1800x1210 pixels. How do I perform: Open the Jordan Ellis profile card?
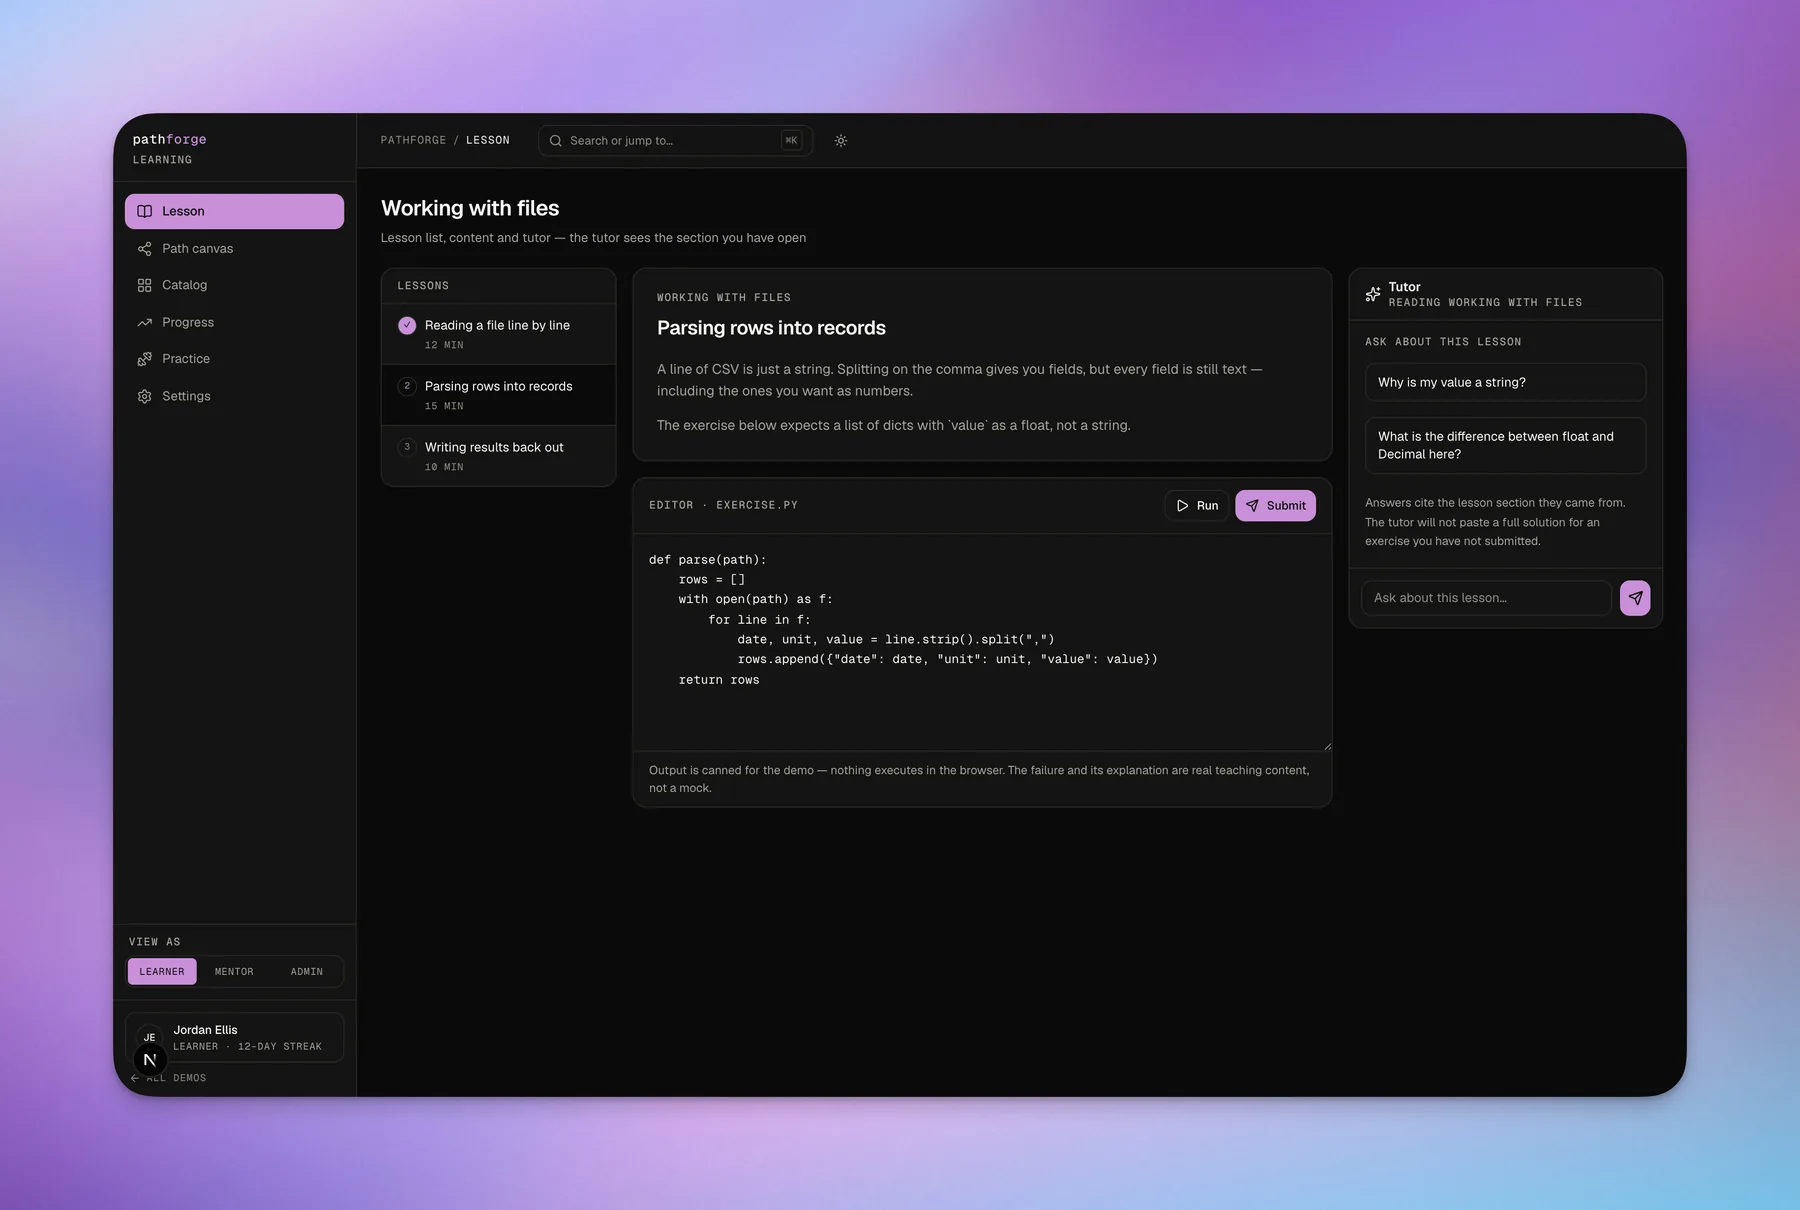(234, 1037)
